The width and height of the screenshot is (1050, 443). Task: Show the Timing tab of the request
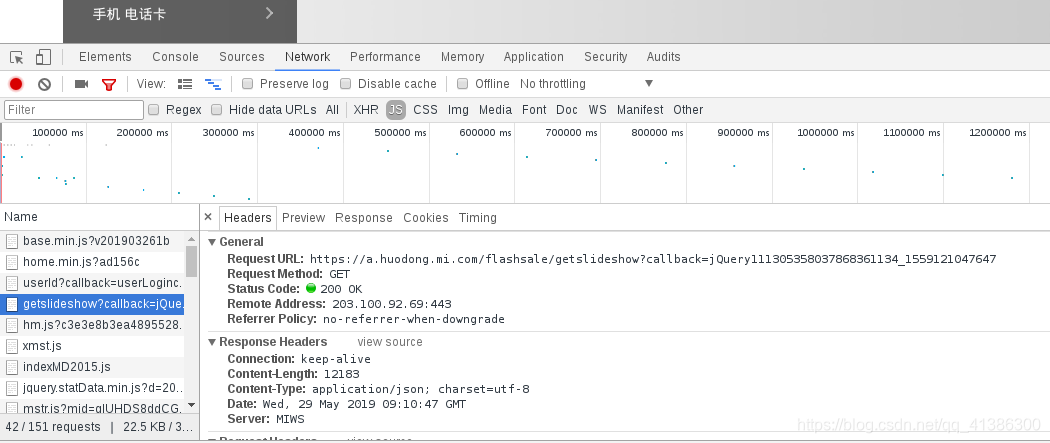click(x=477, y=217)
